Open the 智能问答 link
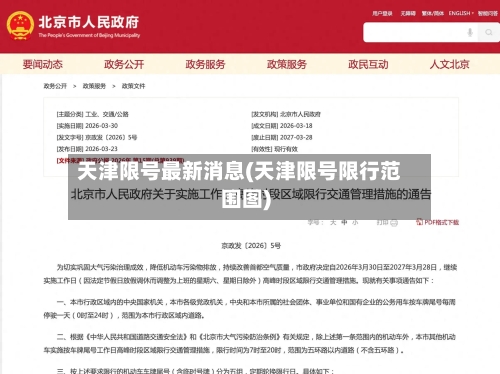500x374 pixels. [x=488, y=13]
